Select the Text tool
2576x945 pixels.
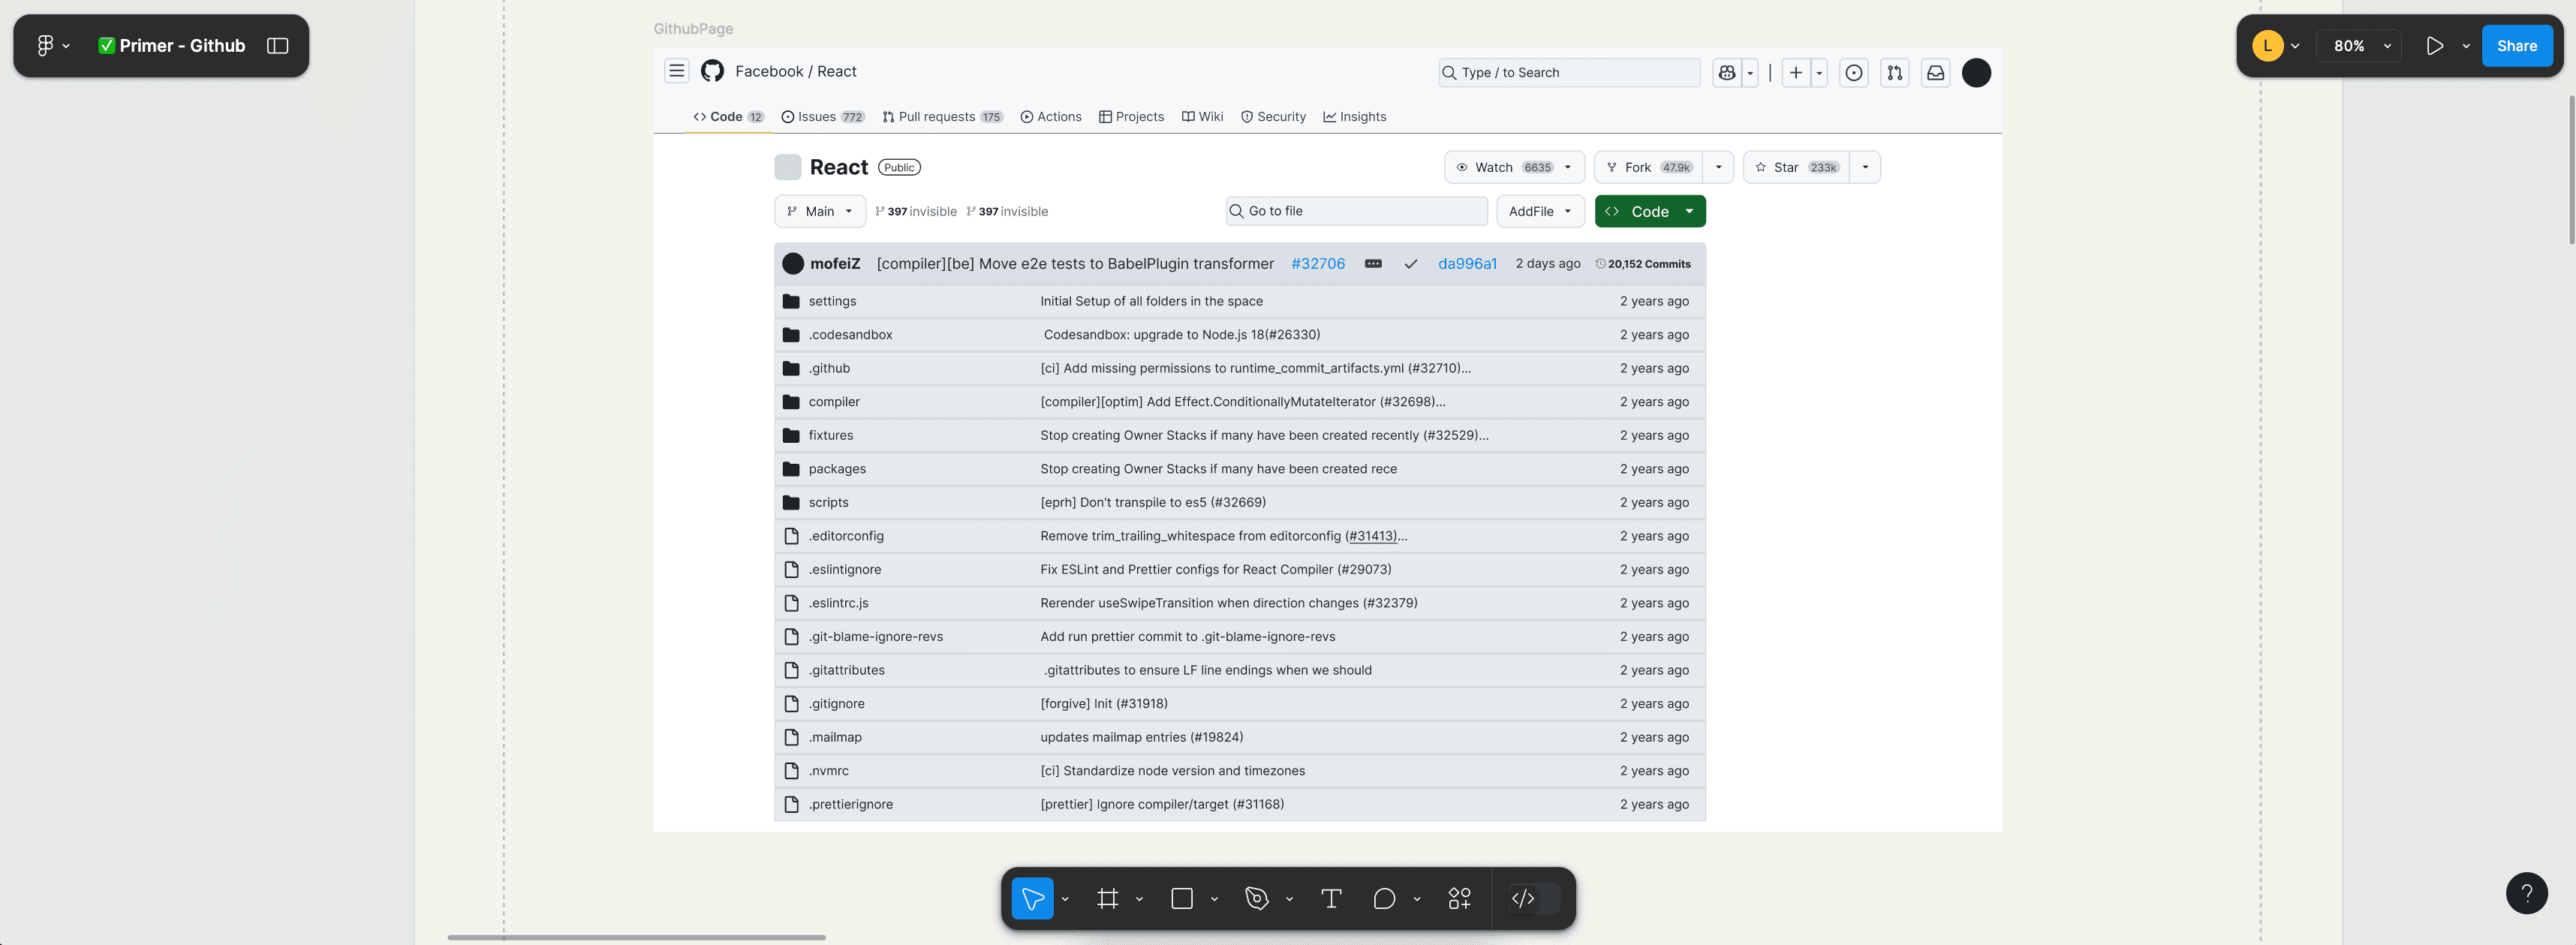(1330, 898)
